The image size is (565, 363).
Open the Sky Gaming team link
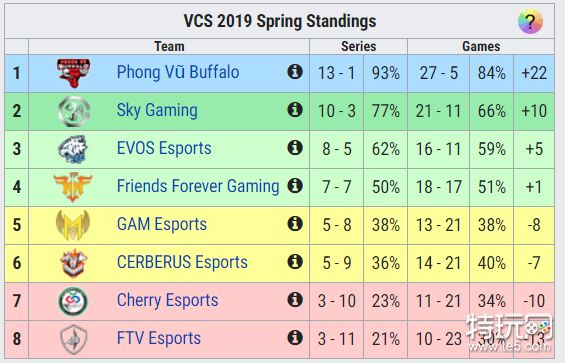(157, 110)
